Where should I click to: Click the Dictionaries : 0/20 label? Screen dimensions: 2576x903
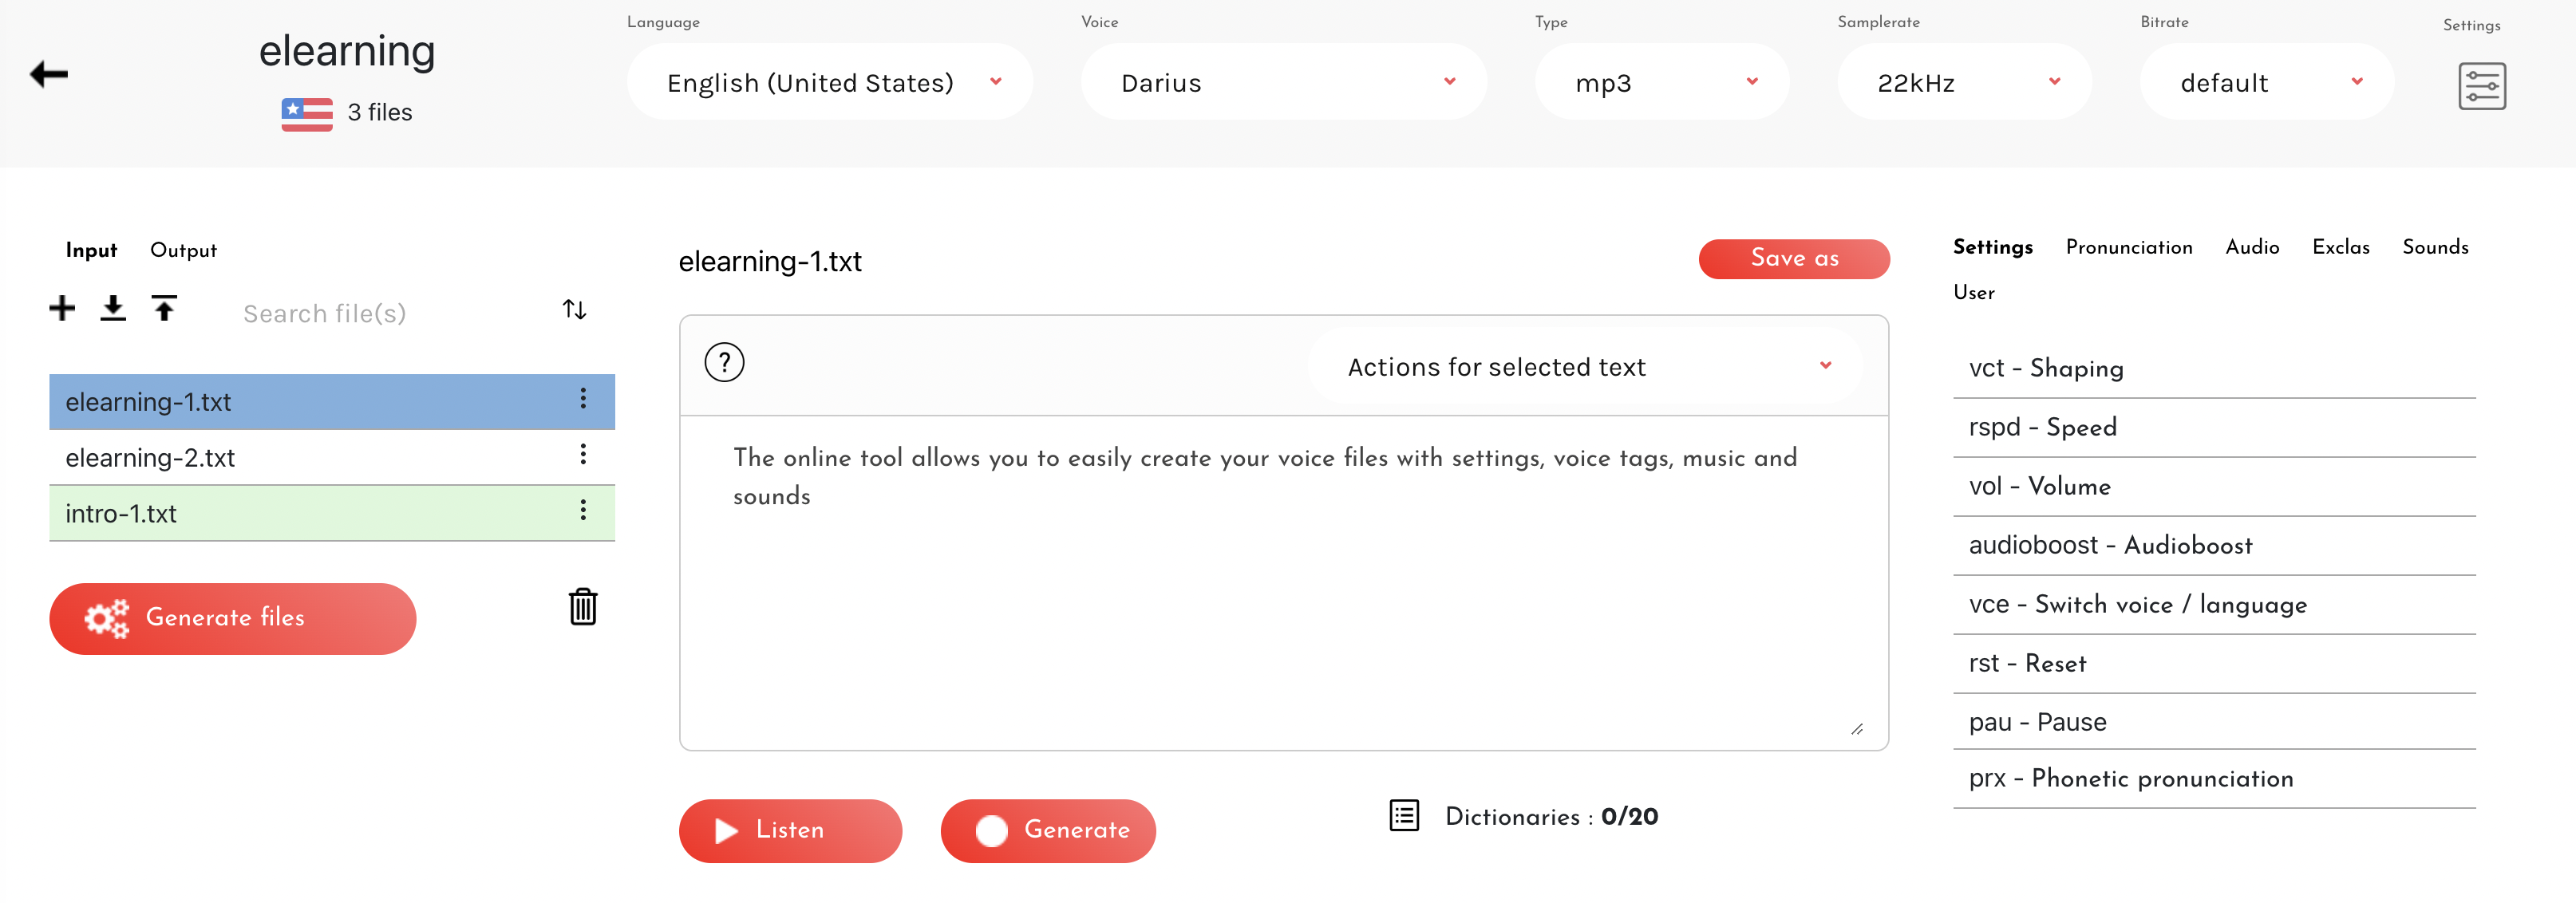click(x=1551, y=817)
